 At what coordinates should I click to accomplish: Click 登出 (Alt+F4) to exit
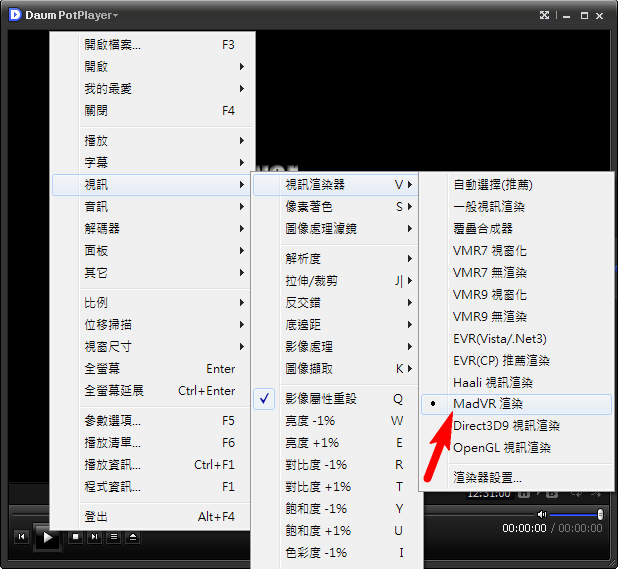click(151, 517)
